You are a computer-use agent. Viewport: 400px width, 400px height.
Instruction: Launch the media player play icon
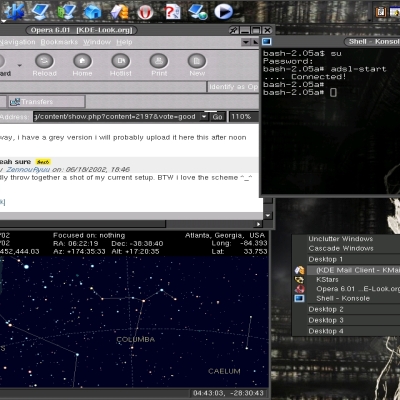coord(223,12)
